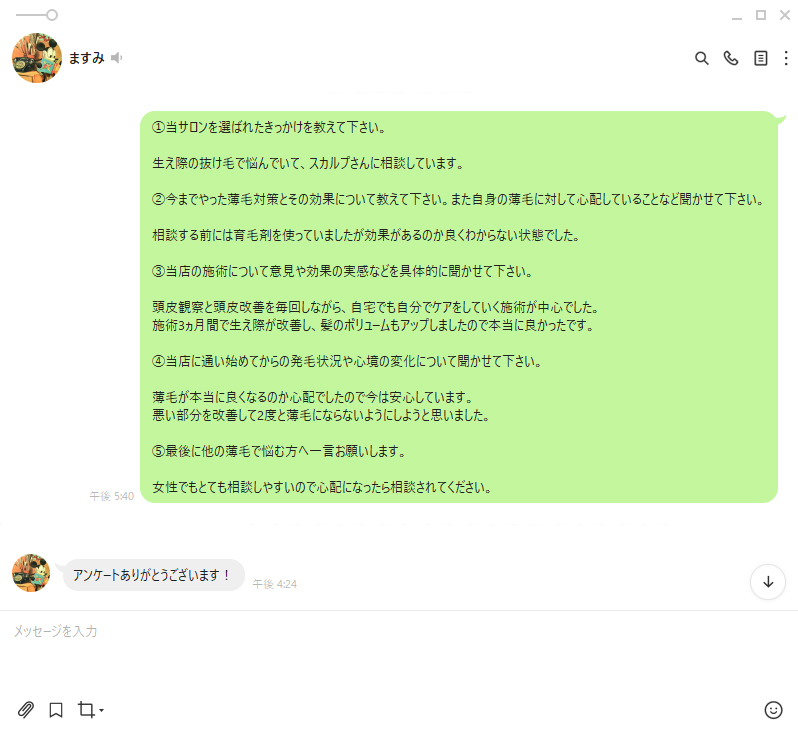Click the green survey response message bubble

(x=459, y=307)
